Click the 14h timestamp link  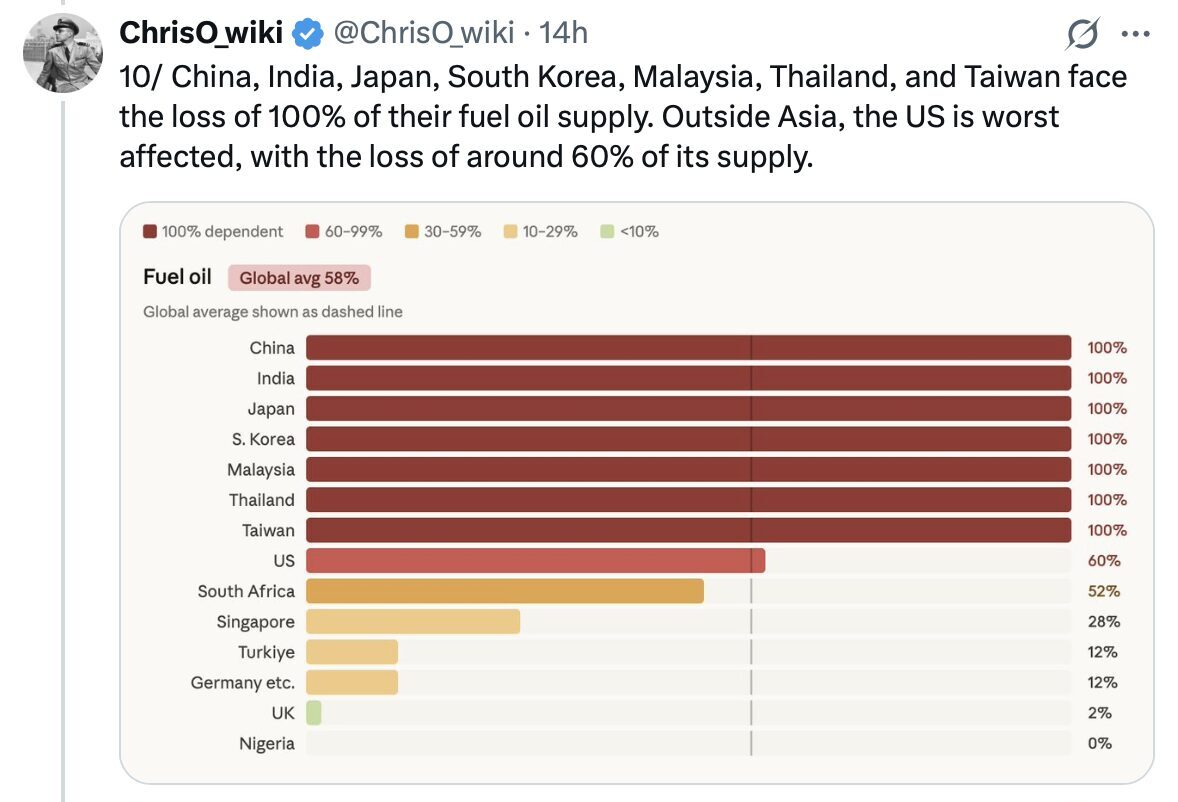coord(563,34)
